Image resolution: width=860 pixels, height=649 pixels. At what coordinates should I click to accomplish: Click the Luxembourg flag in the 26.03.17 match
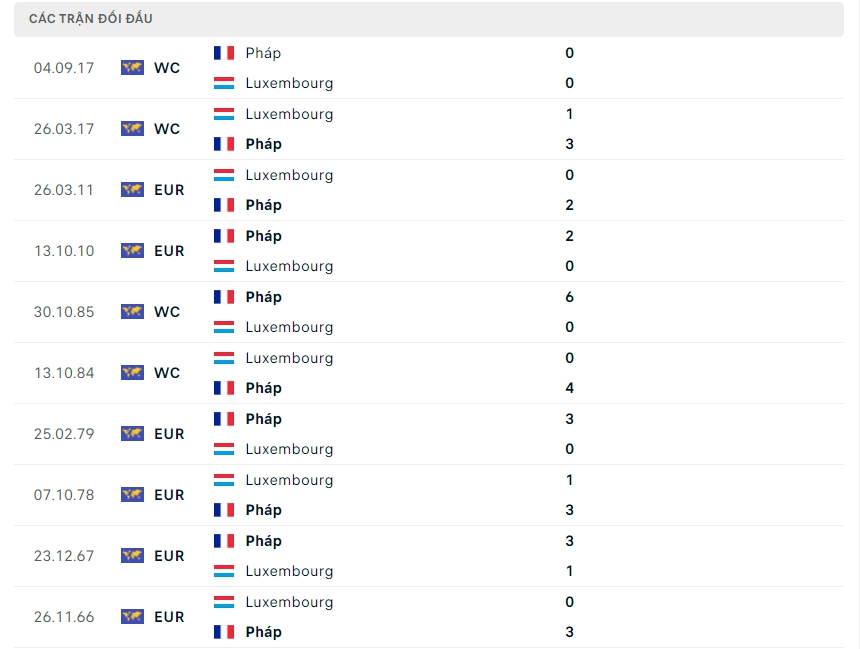coord(224,114)
